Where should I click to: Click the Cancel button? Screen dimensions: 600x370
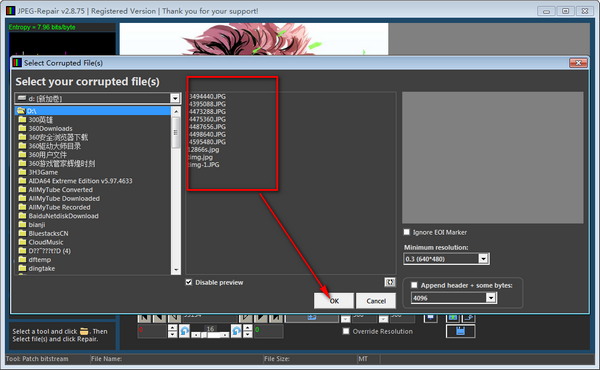[x=376, y=301]
